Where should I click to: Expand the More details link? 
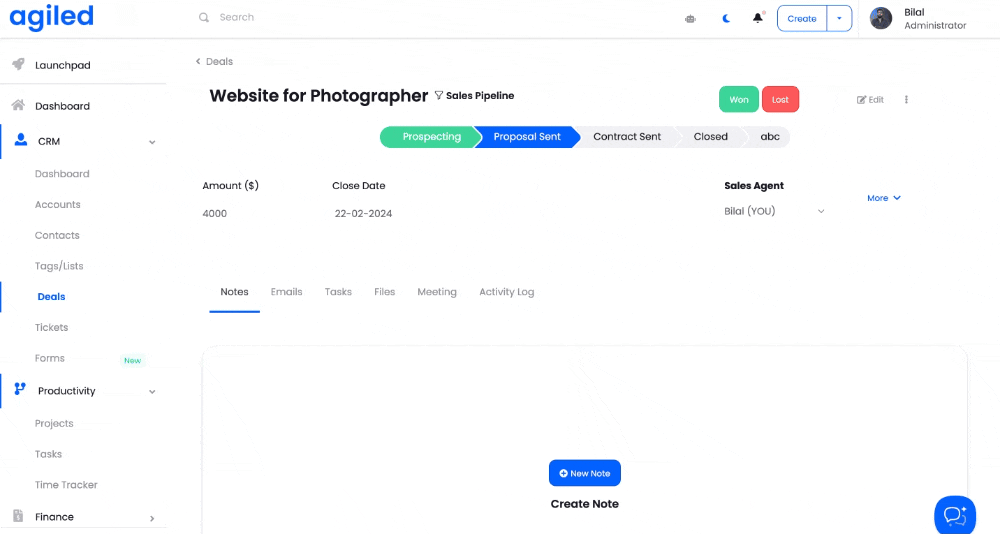tap(883, 198)
